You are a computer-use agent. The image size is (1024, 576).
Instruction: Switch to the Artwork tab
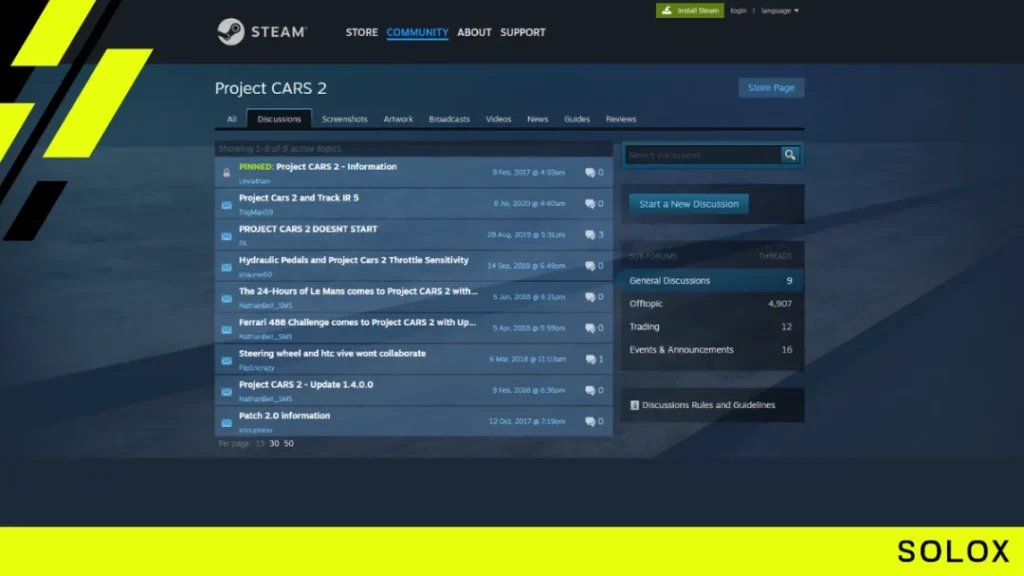click(398, 119)
